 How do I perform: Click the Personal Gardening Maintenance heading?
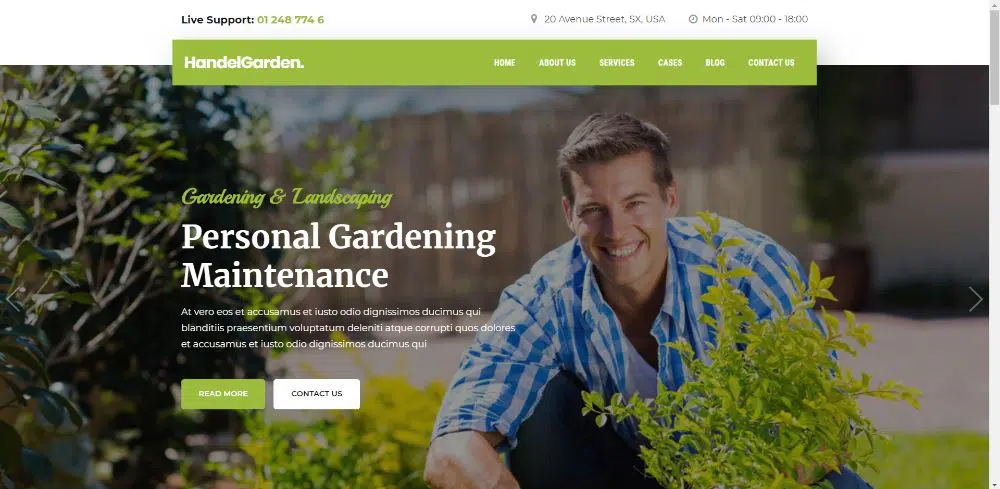pos(339,256)
